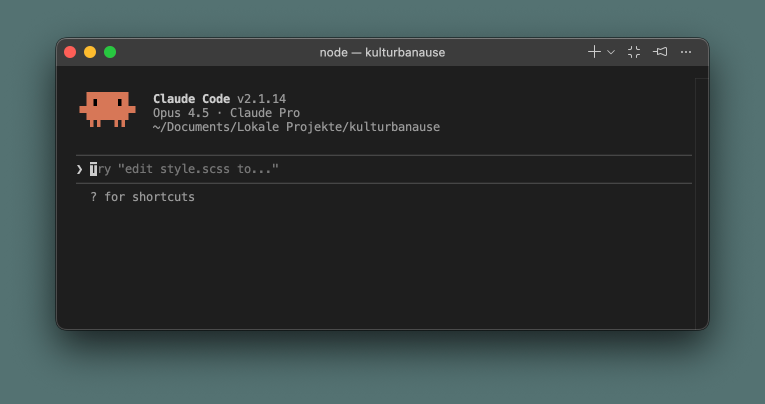
Task: Pin the terminal with the pin icon
Action: [x=660, y=52]
